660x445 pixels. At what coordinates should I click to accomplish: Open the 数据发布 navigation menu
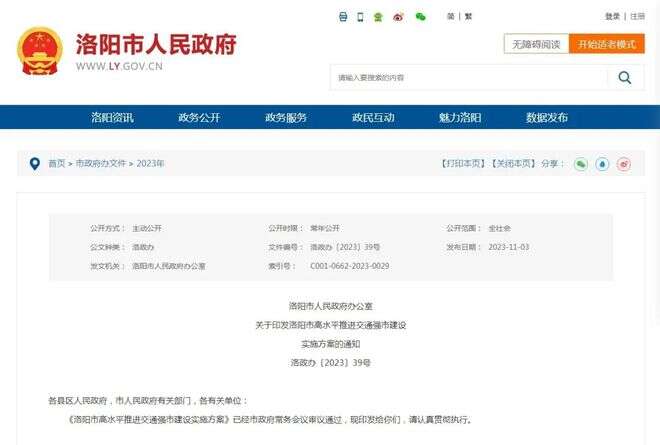(x=547, y=117)
